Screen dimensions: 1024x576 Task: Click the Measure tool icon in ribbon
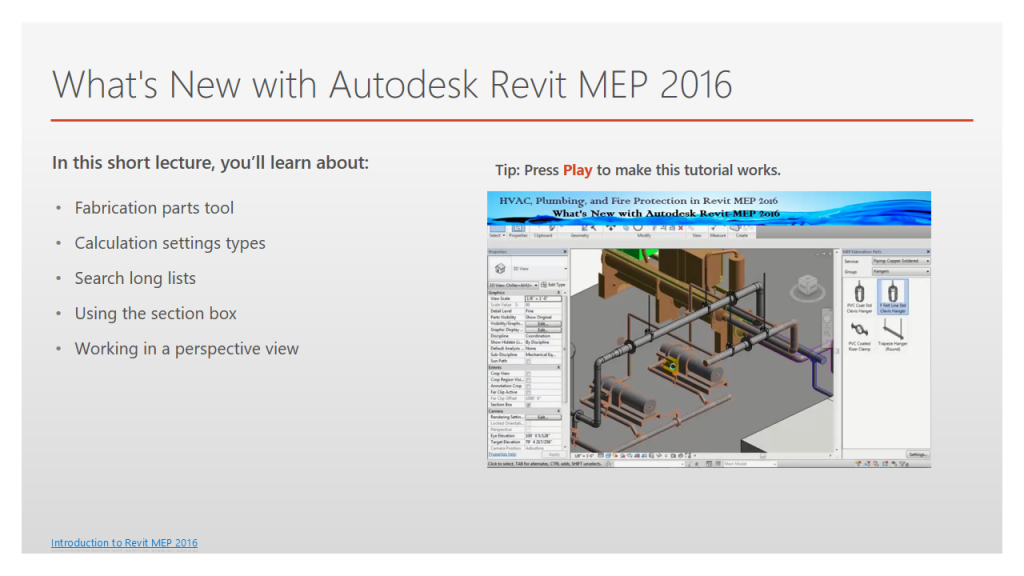[714, 228]
